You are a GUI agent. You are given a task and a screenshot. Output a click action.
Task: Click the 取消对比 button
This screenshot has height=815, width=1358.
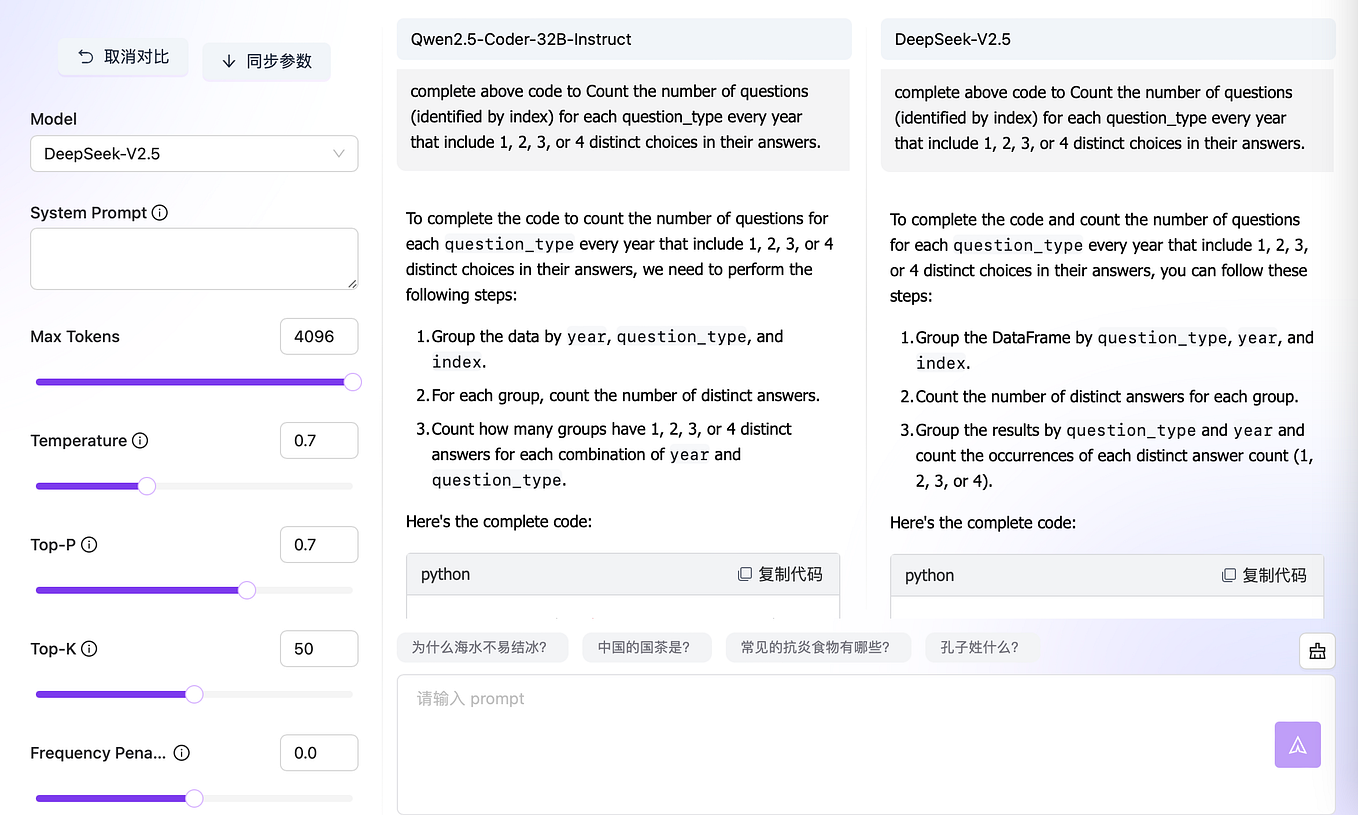pyautogui.click(x=122, y=57)
